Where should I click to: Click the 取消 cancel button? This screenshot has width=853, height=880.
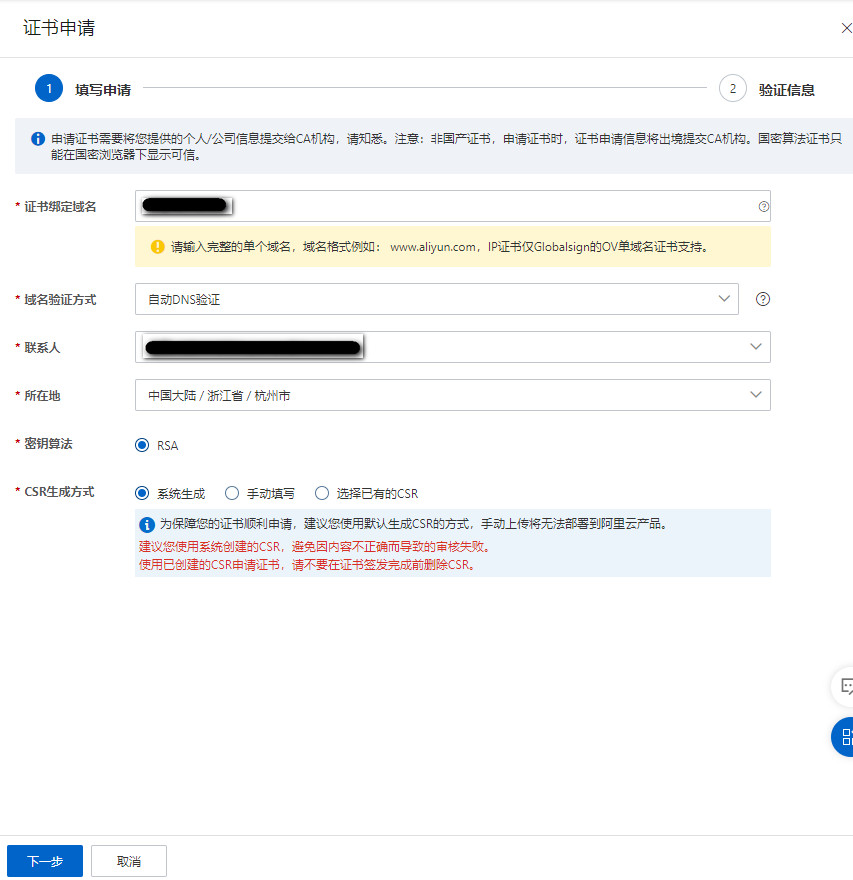click(128, 860)
